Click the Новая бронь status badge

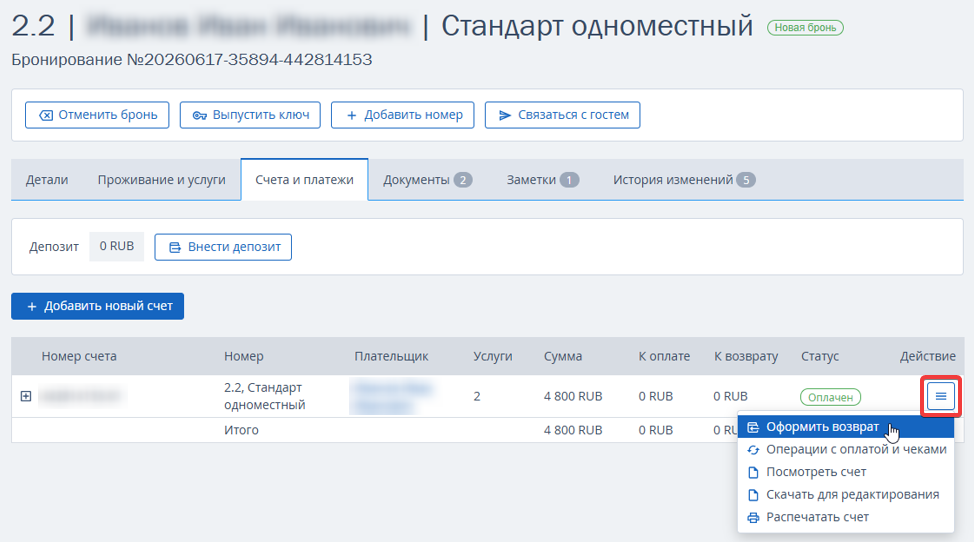[805, 27]
